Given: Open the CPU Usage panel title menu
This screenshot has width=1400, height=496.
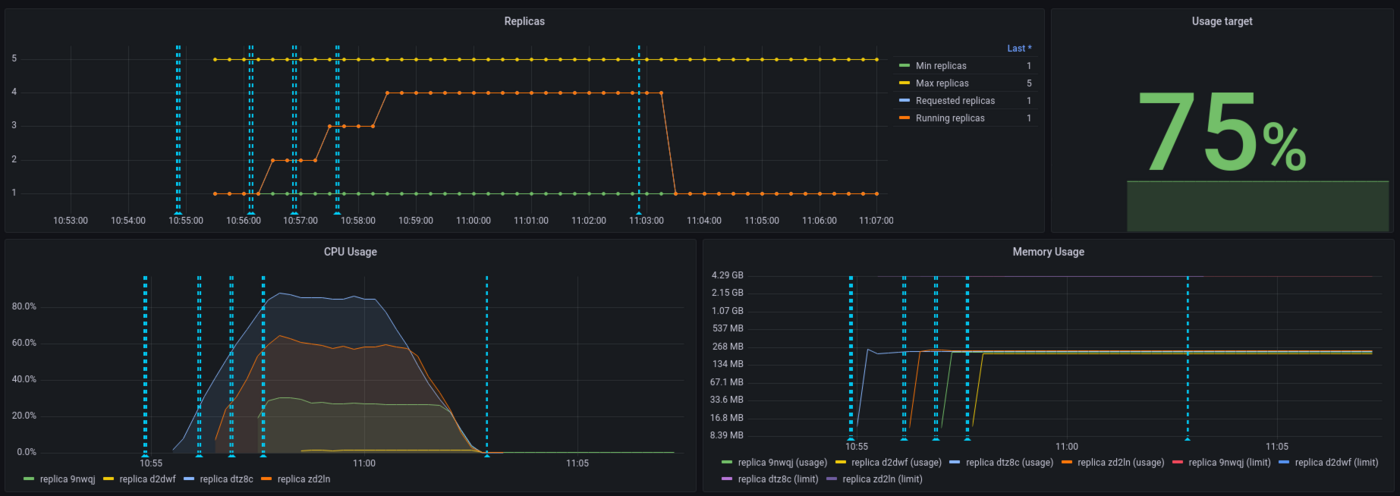Looking at the screenshot, I should click(x=350, y=252).
